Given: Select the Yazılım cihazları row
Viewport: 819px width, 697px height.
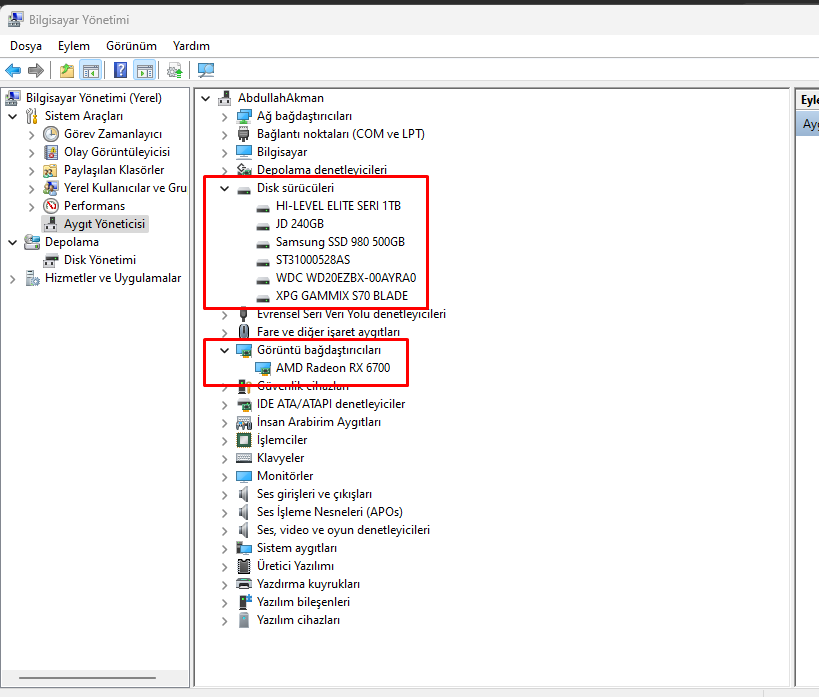Looking at the screenshot, I should (298, 620).
